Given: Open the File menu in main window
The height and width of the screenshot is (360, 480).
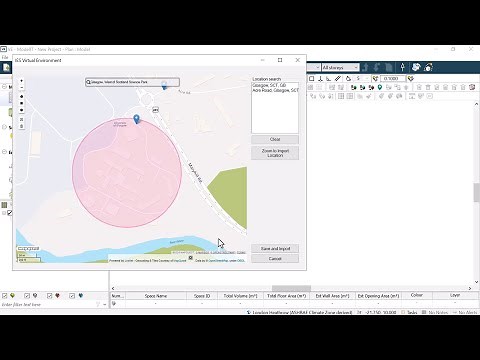Looking at the screenshot, I should 5,57.
